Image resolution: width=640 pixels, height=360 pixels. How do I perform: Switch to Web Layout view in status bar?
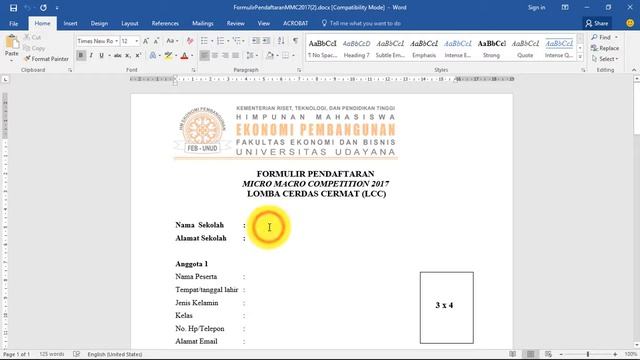tap(548, 354)
